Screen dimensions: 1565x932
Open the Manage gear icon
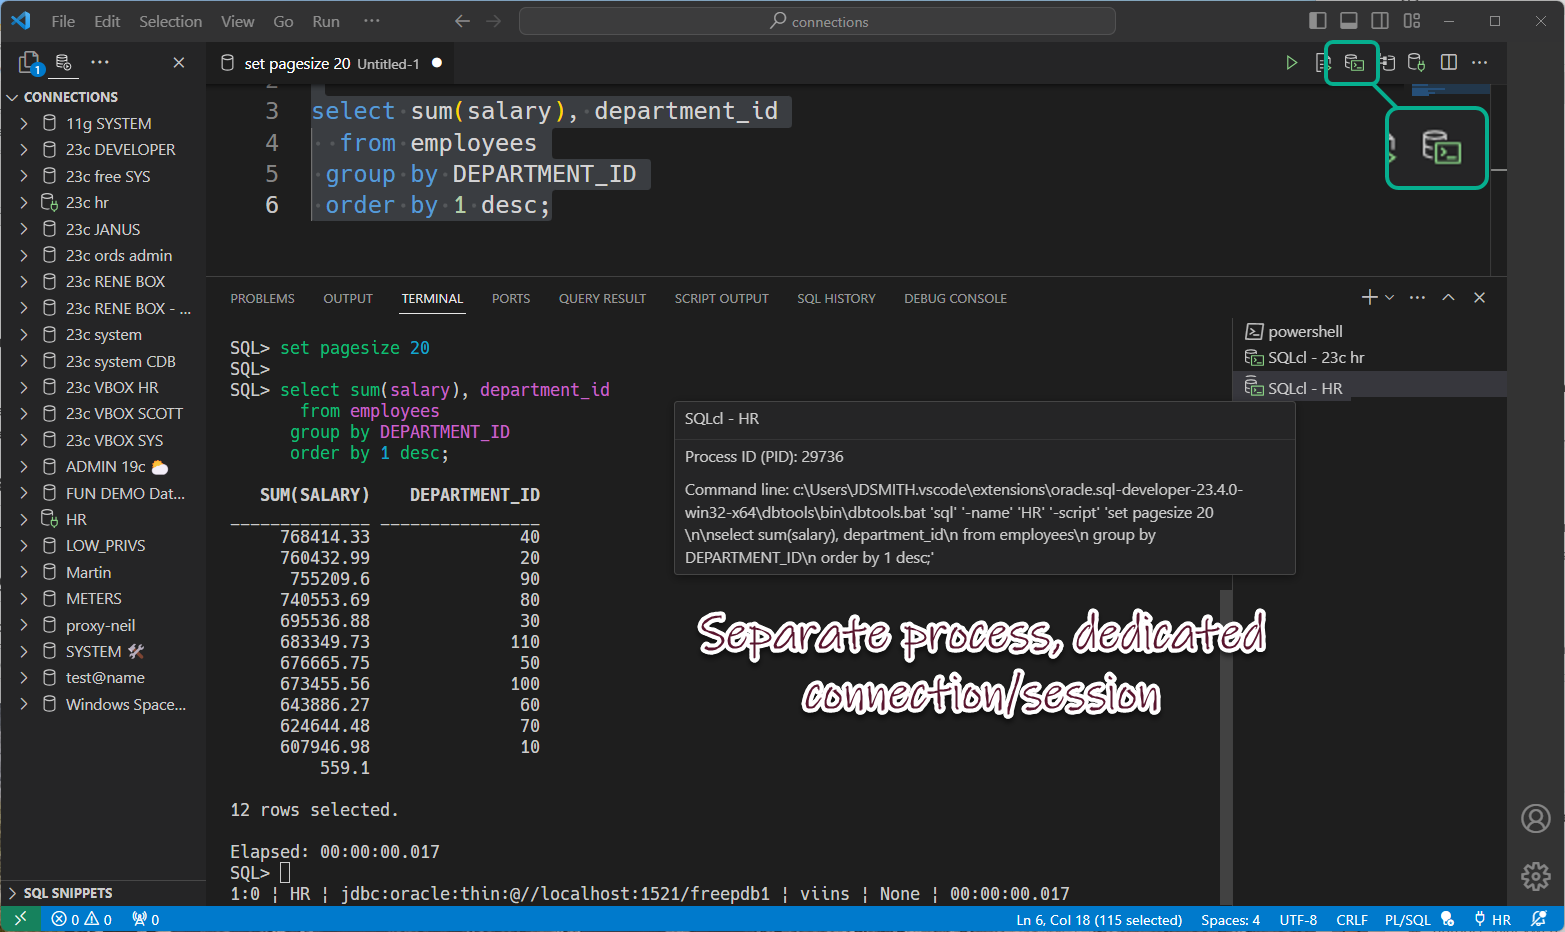coord(1536,876)
